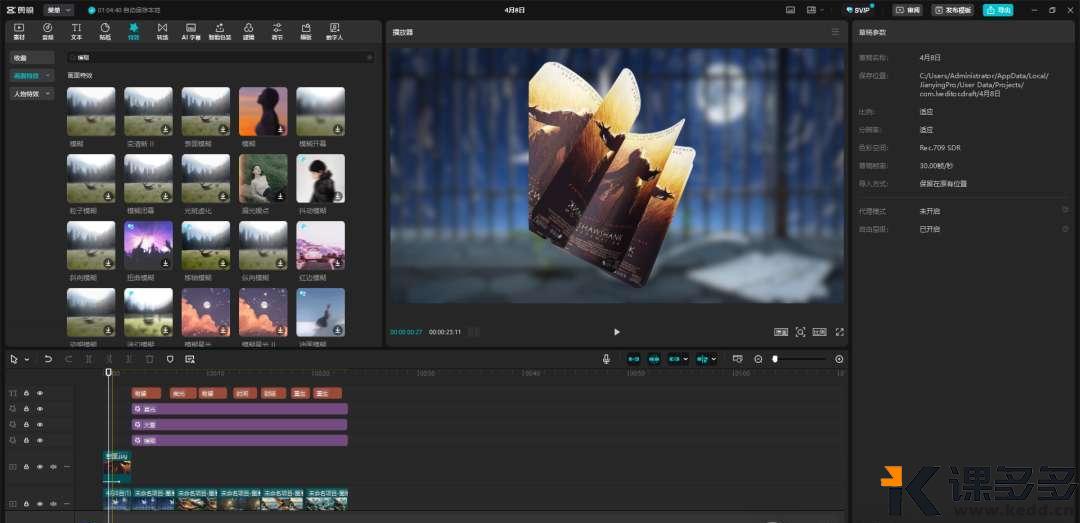This screenshot has height=523, width=1080.
Task: Hide the bottom main video track
Action: click(x=40, y=504)
